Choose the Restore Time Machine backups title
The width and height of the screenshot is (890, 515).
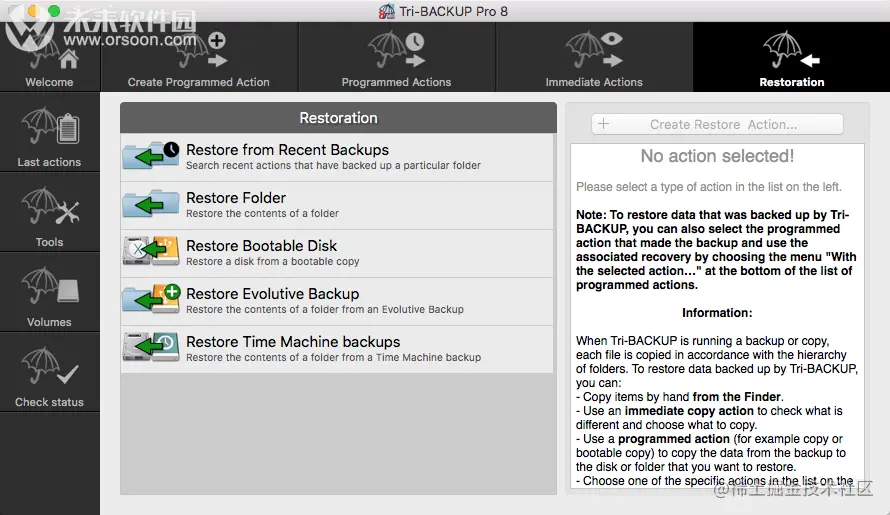coord(293,342)
